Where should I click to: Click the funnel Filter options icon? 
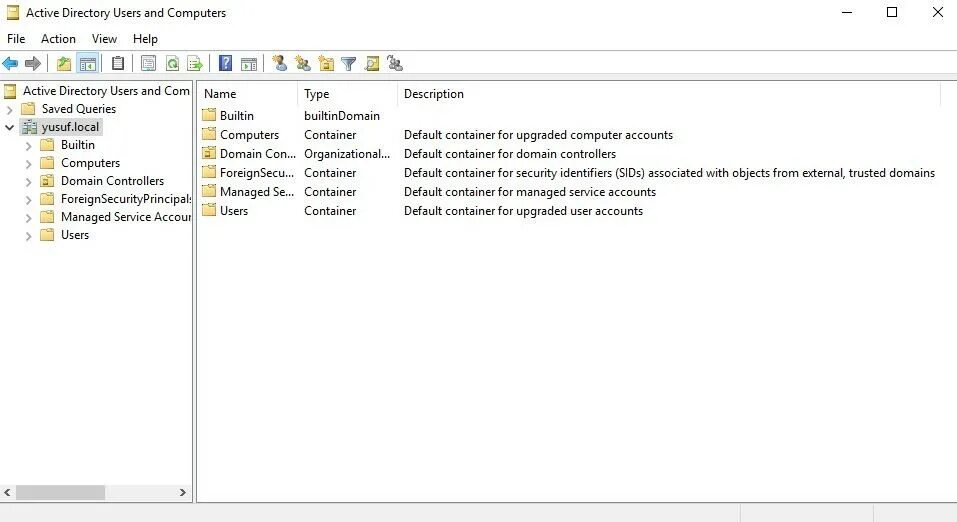pyautogui.click(x=348, y=63)
